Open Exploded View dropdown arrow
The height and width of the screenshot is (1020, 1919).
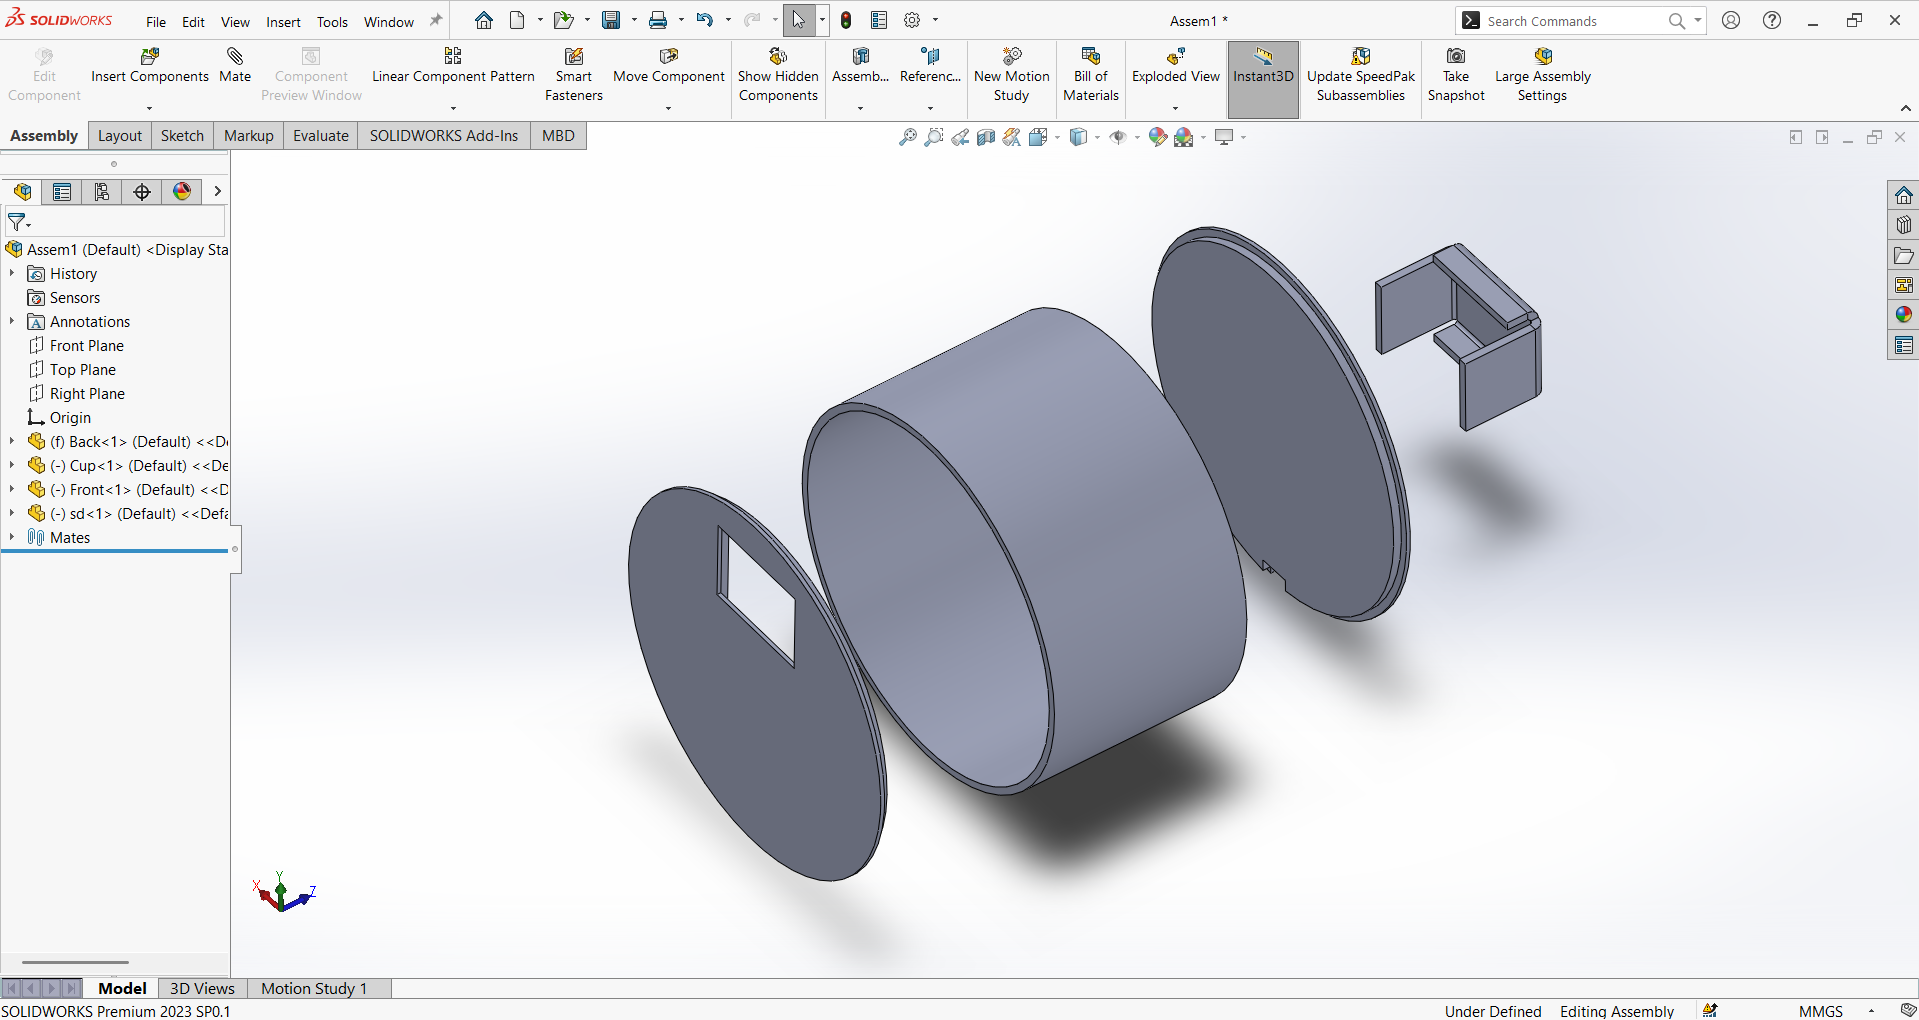(x=1175, y=108)
